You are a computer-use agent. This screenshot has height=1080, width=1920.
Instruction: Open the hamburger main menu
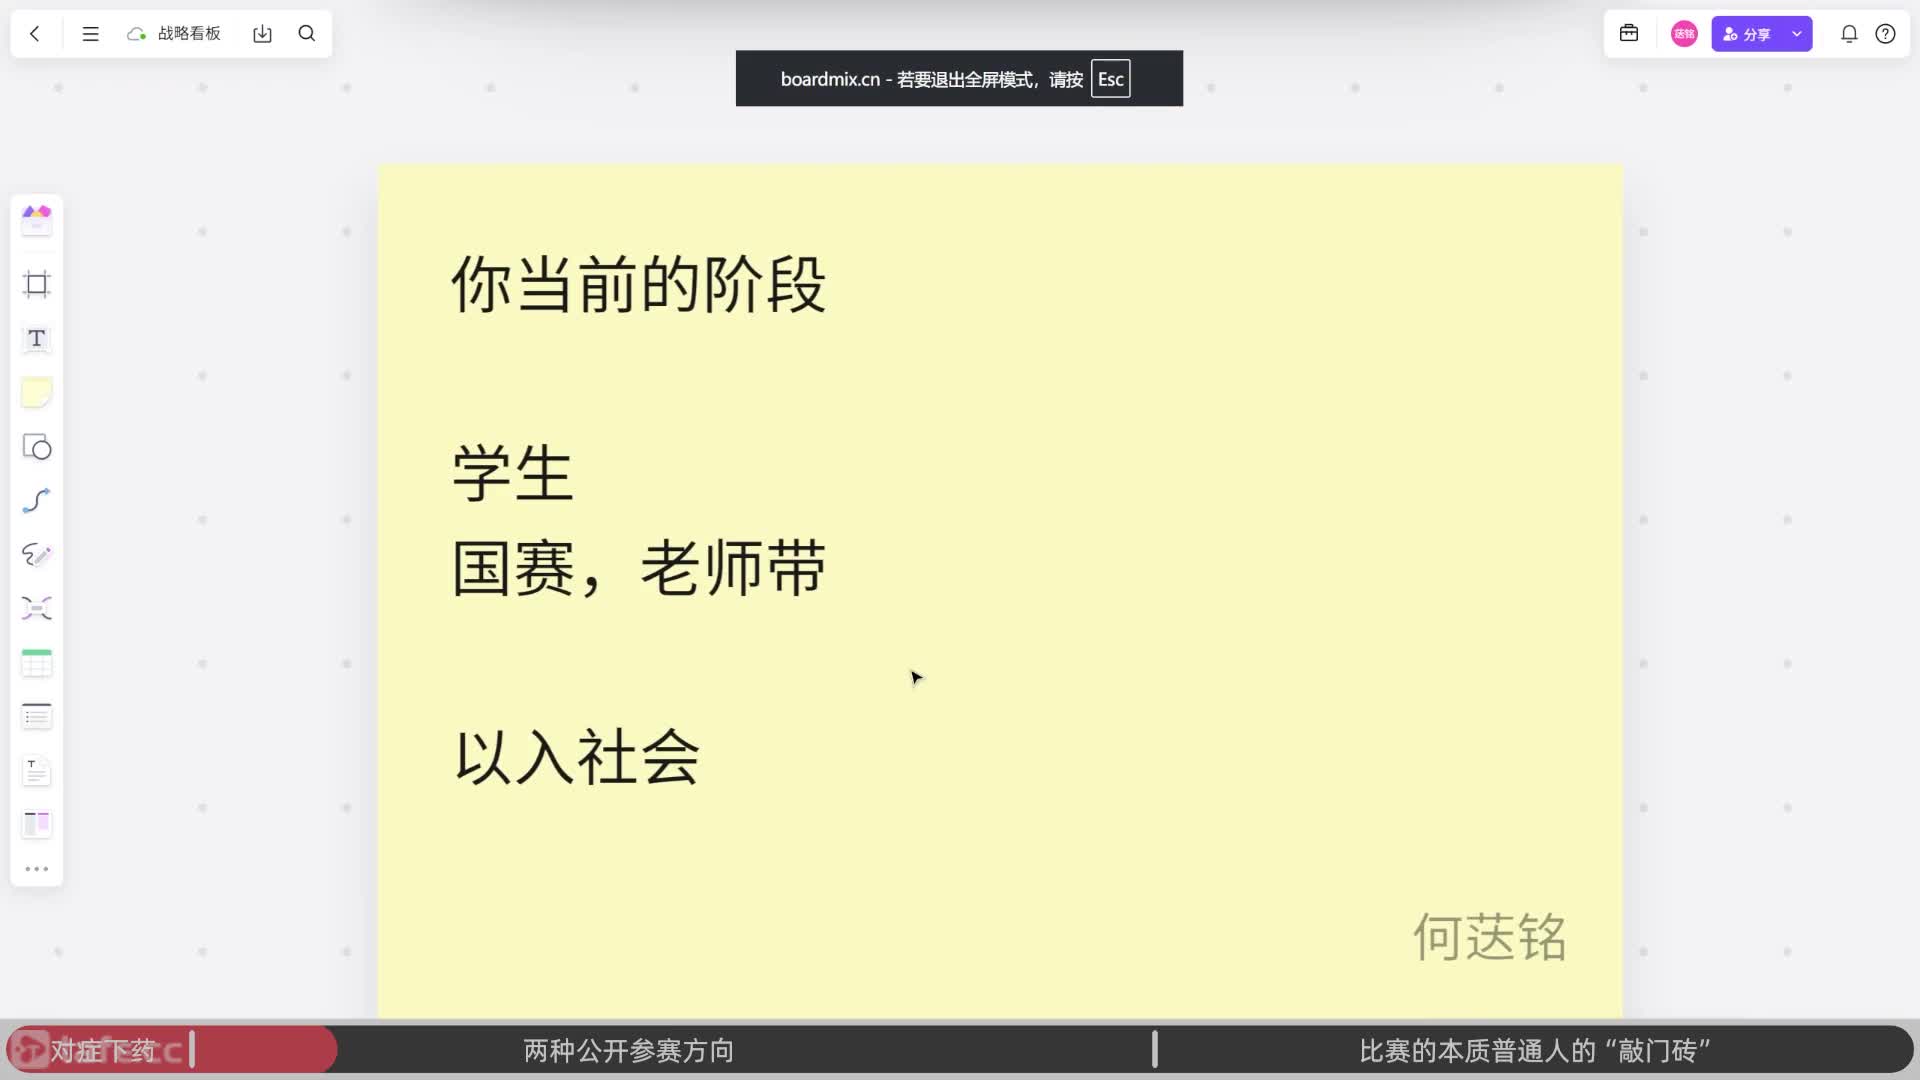90,34
